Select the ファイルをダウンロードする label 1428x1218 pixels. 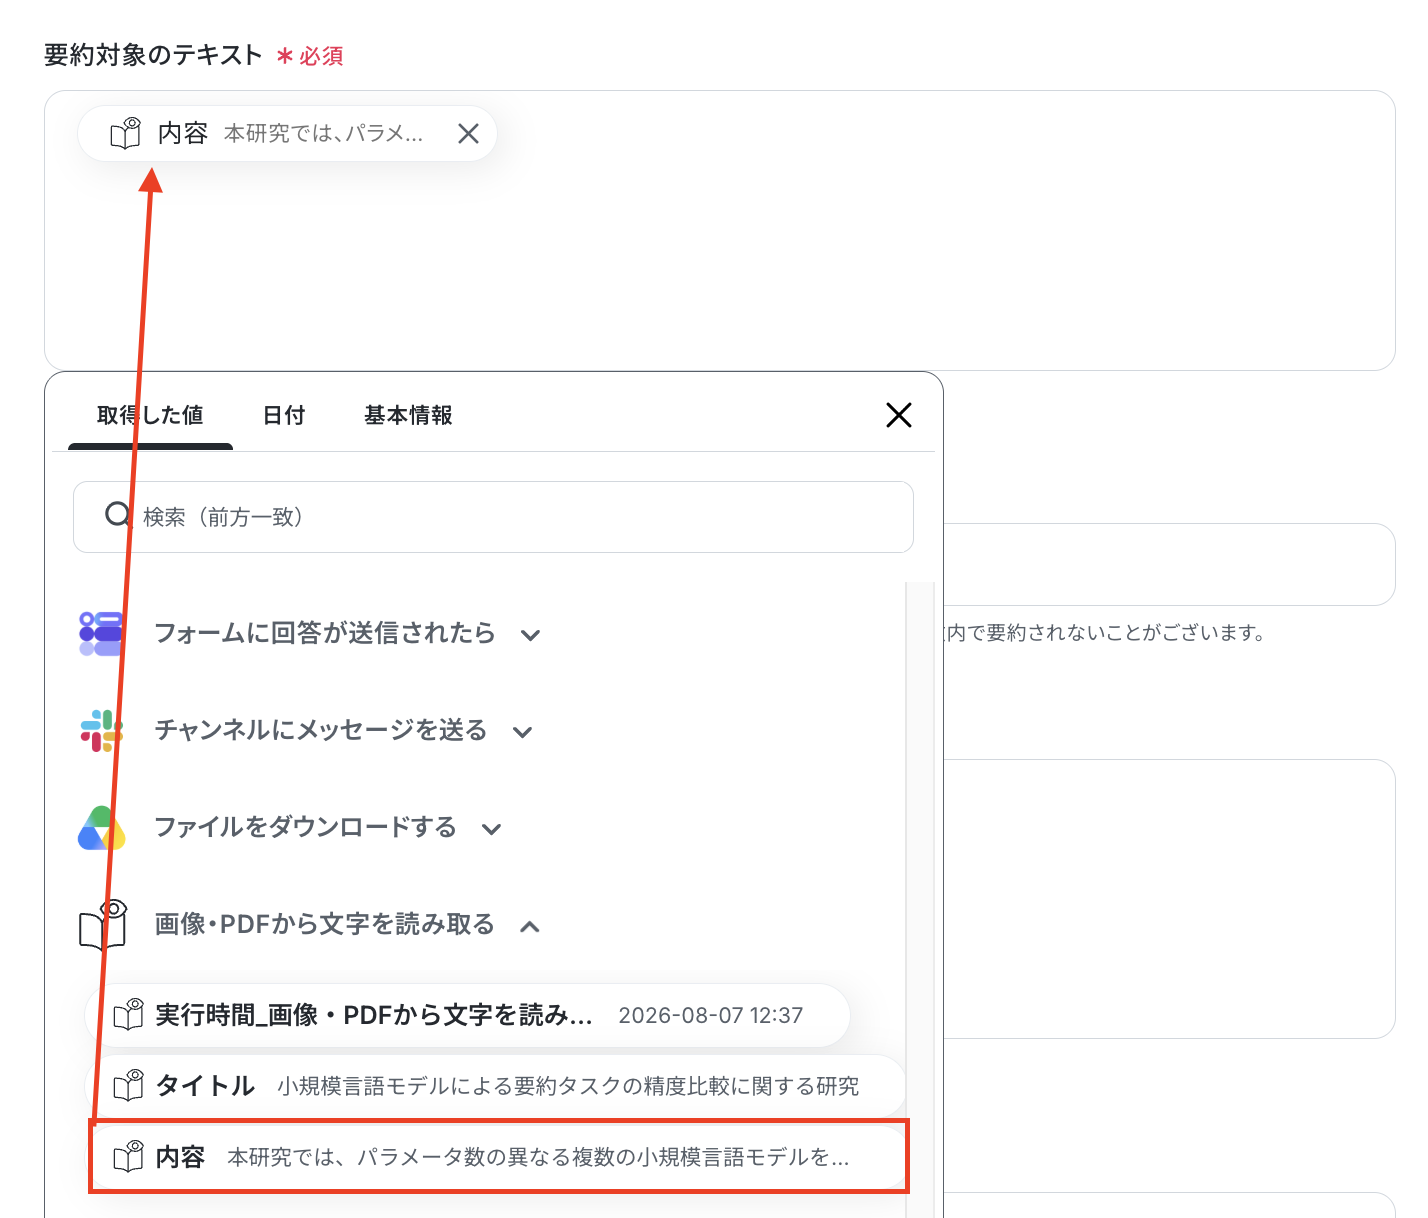click(306, 827)
